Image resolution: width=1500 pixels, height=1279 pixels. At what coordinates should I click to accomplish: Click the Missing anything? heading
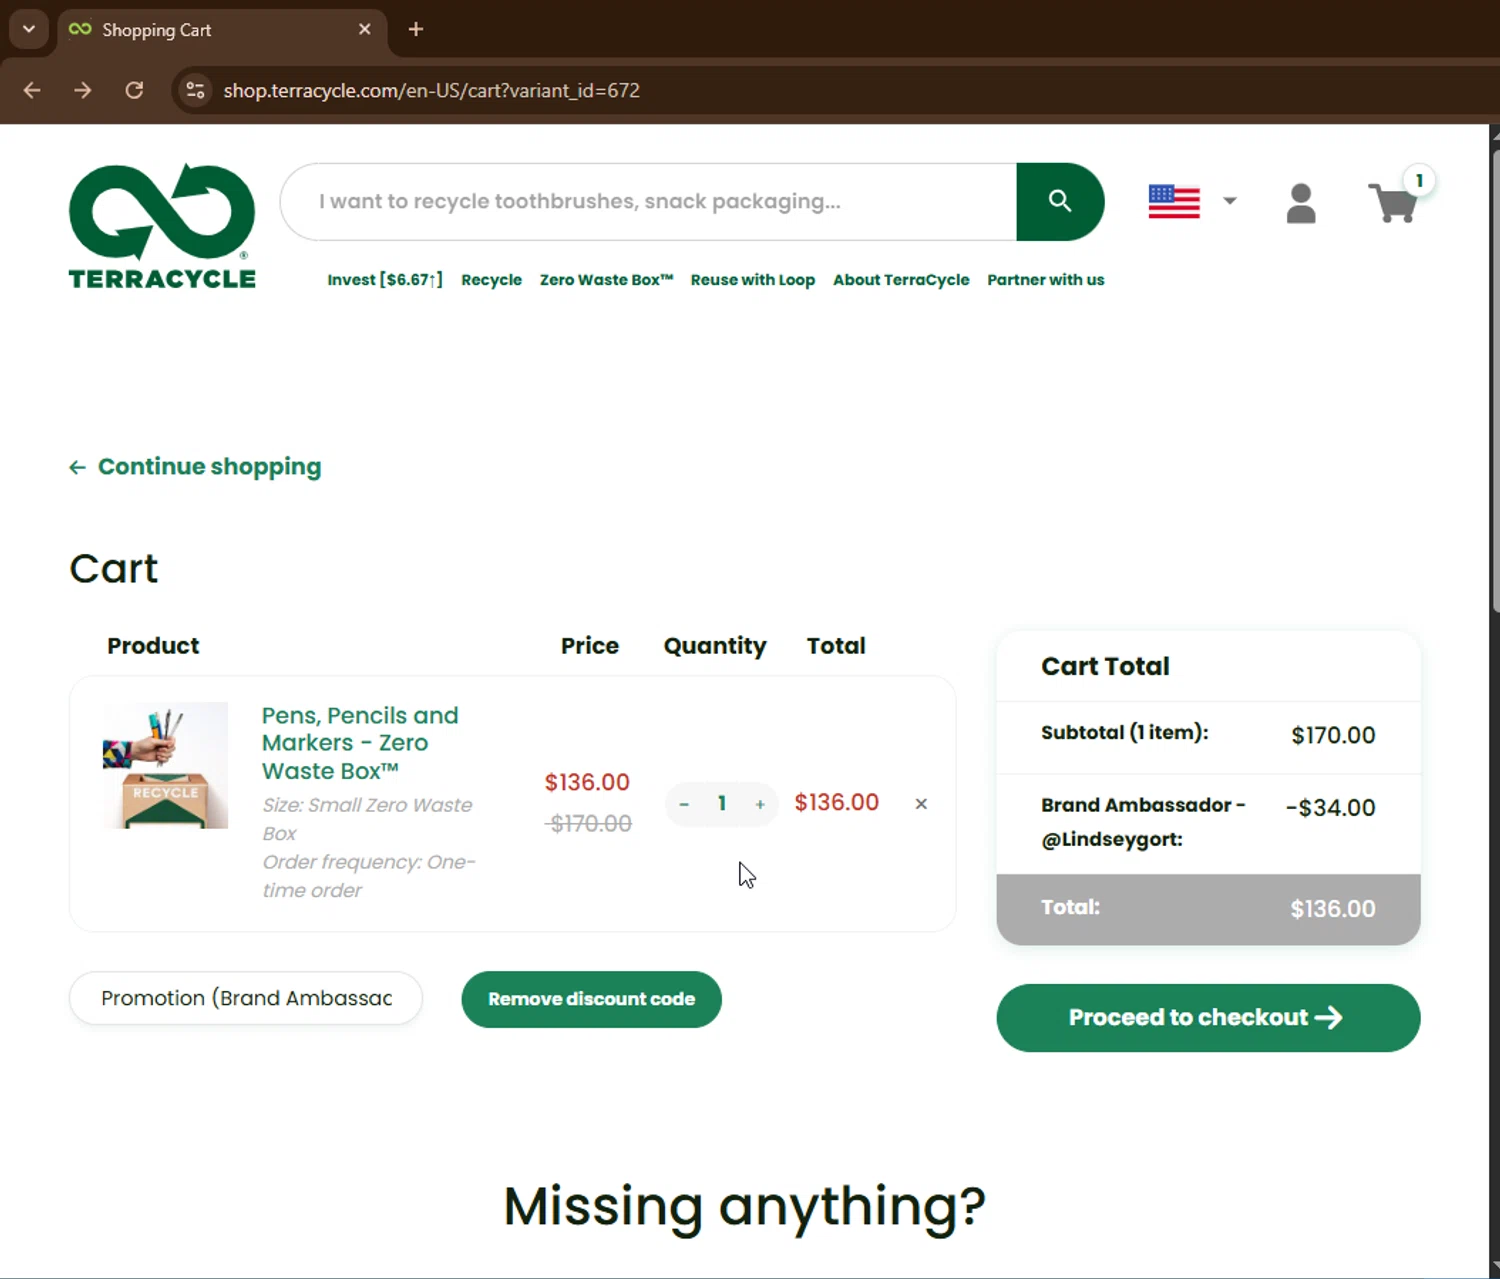click(744, 1207)
